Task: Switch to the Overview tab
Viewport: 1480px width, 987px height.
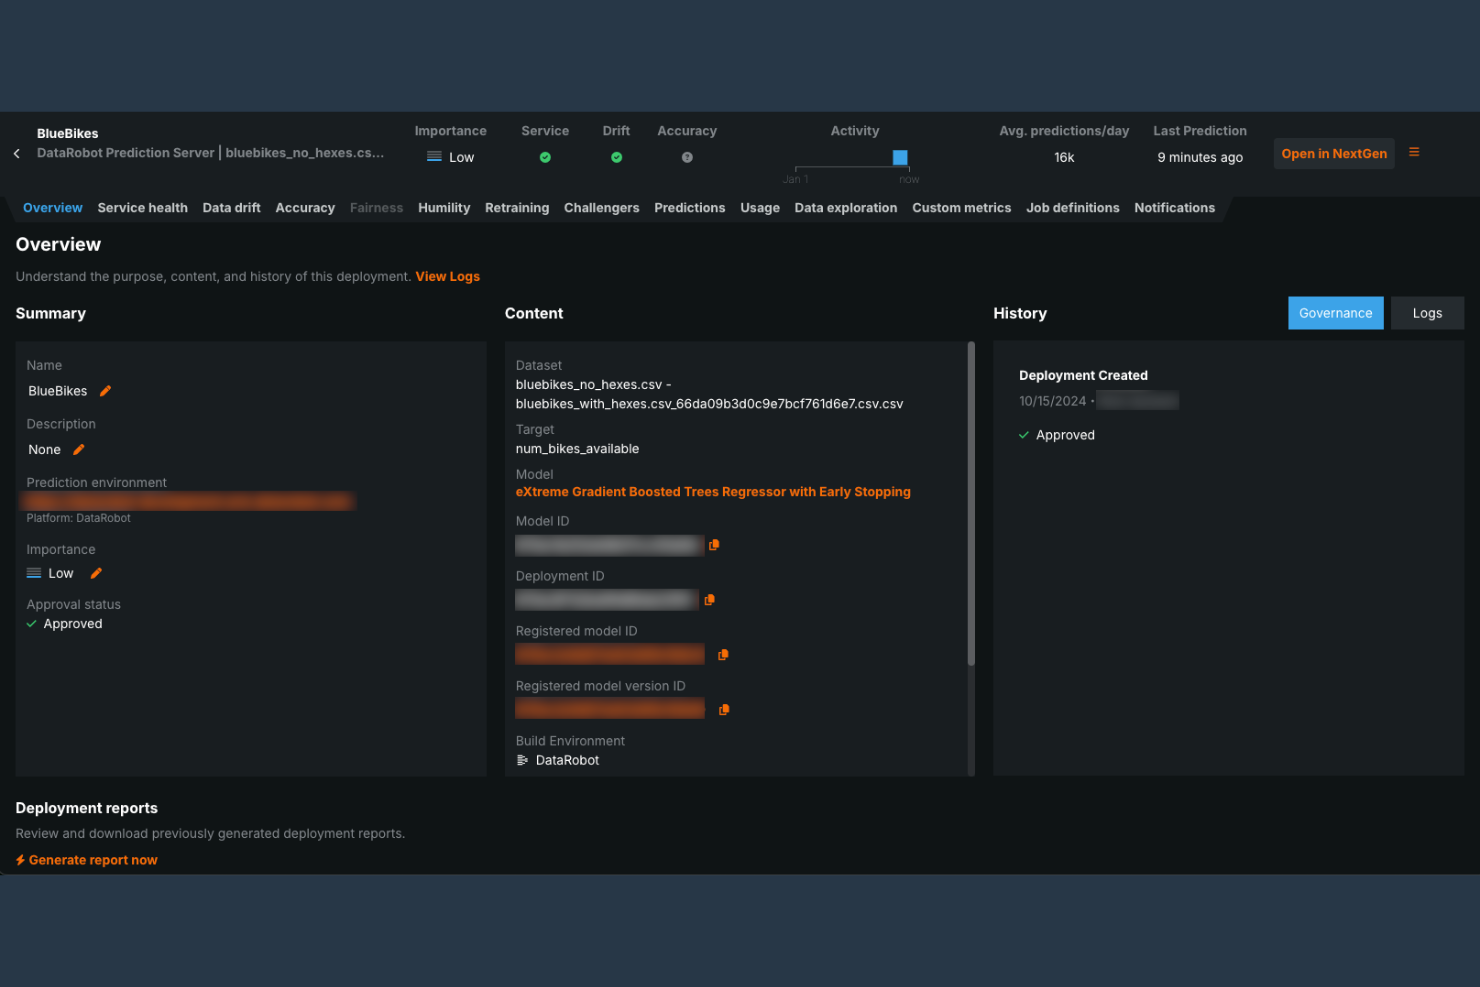Action: 53,208
